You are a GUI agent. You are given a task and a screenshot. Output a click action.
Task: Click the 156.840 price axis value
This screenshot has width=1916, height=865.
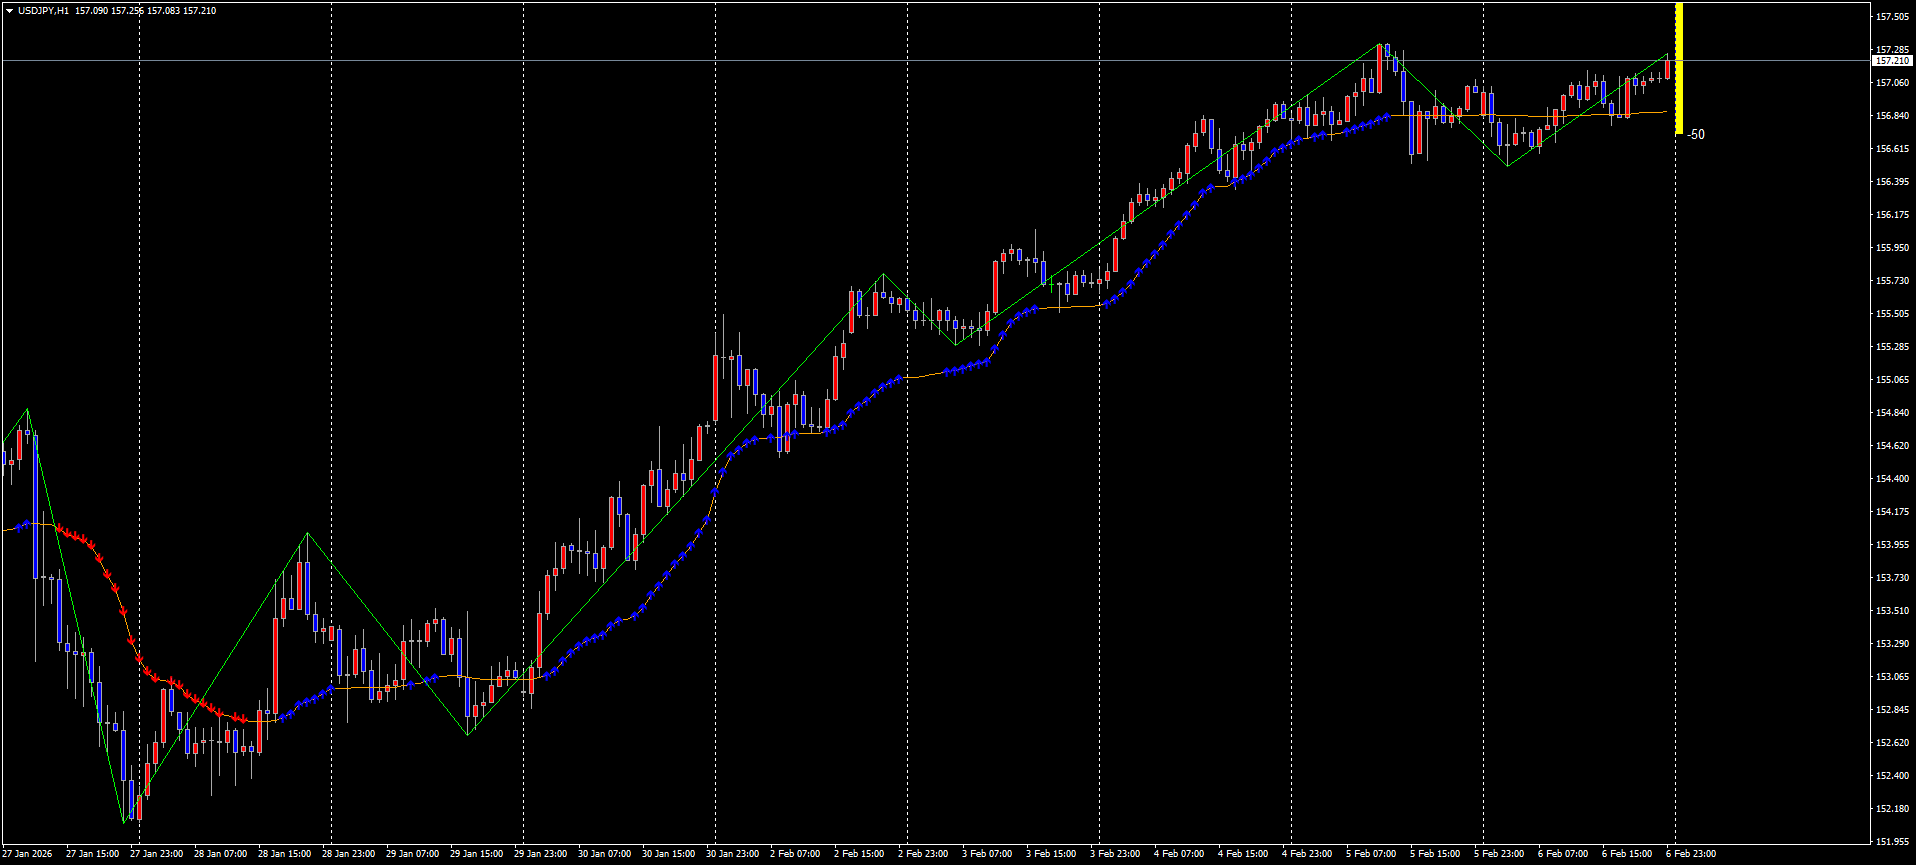pyautogui.click(x=1892, y=116)
